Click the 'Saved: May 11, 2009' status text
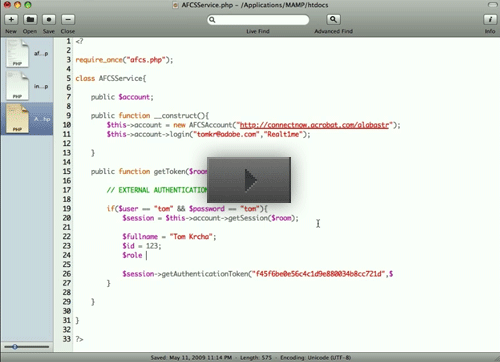Screen dimensions: 500x362 [x=191, y=358]
